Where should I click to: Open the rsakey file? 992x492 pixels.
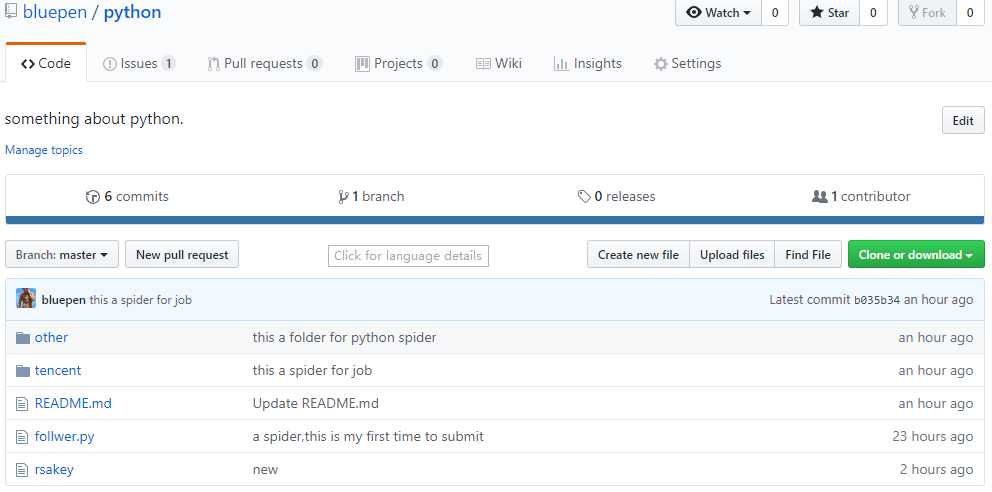[x=54, y=469]
